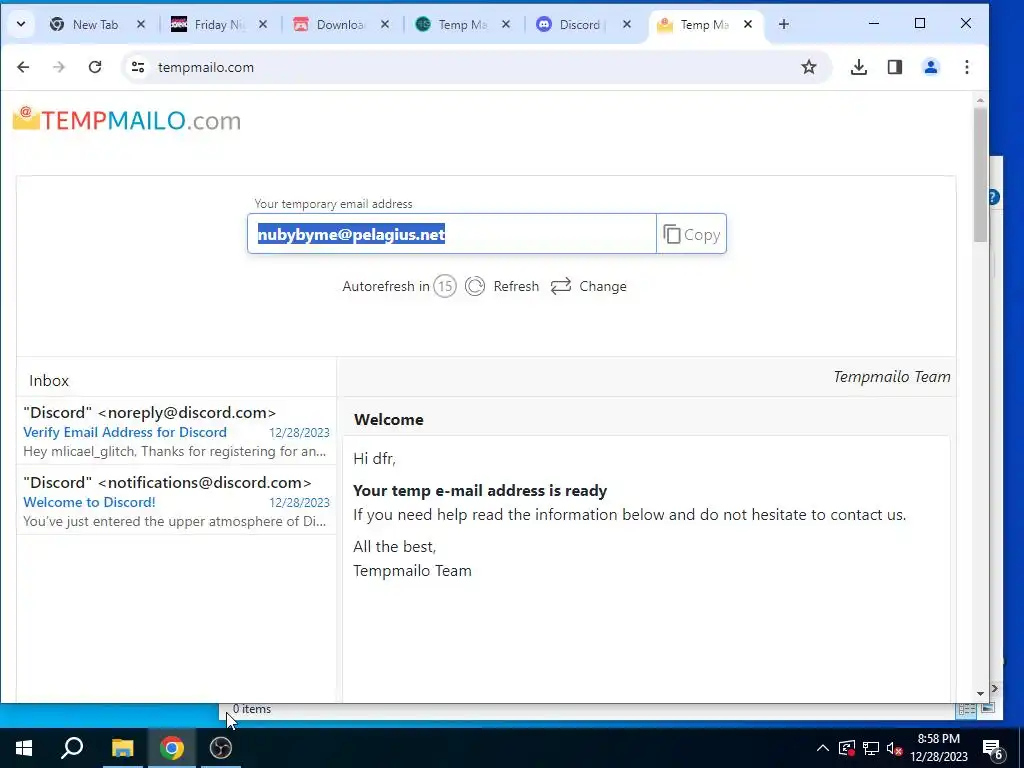Viewport: 1024px width, 768px height.
Task: Close the New Tab browser tab
Action: pyautogui.click(x=140, y=24)
